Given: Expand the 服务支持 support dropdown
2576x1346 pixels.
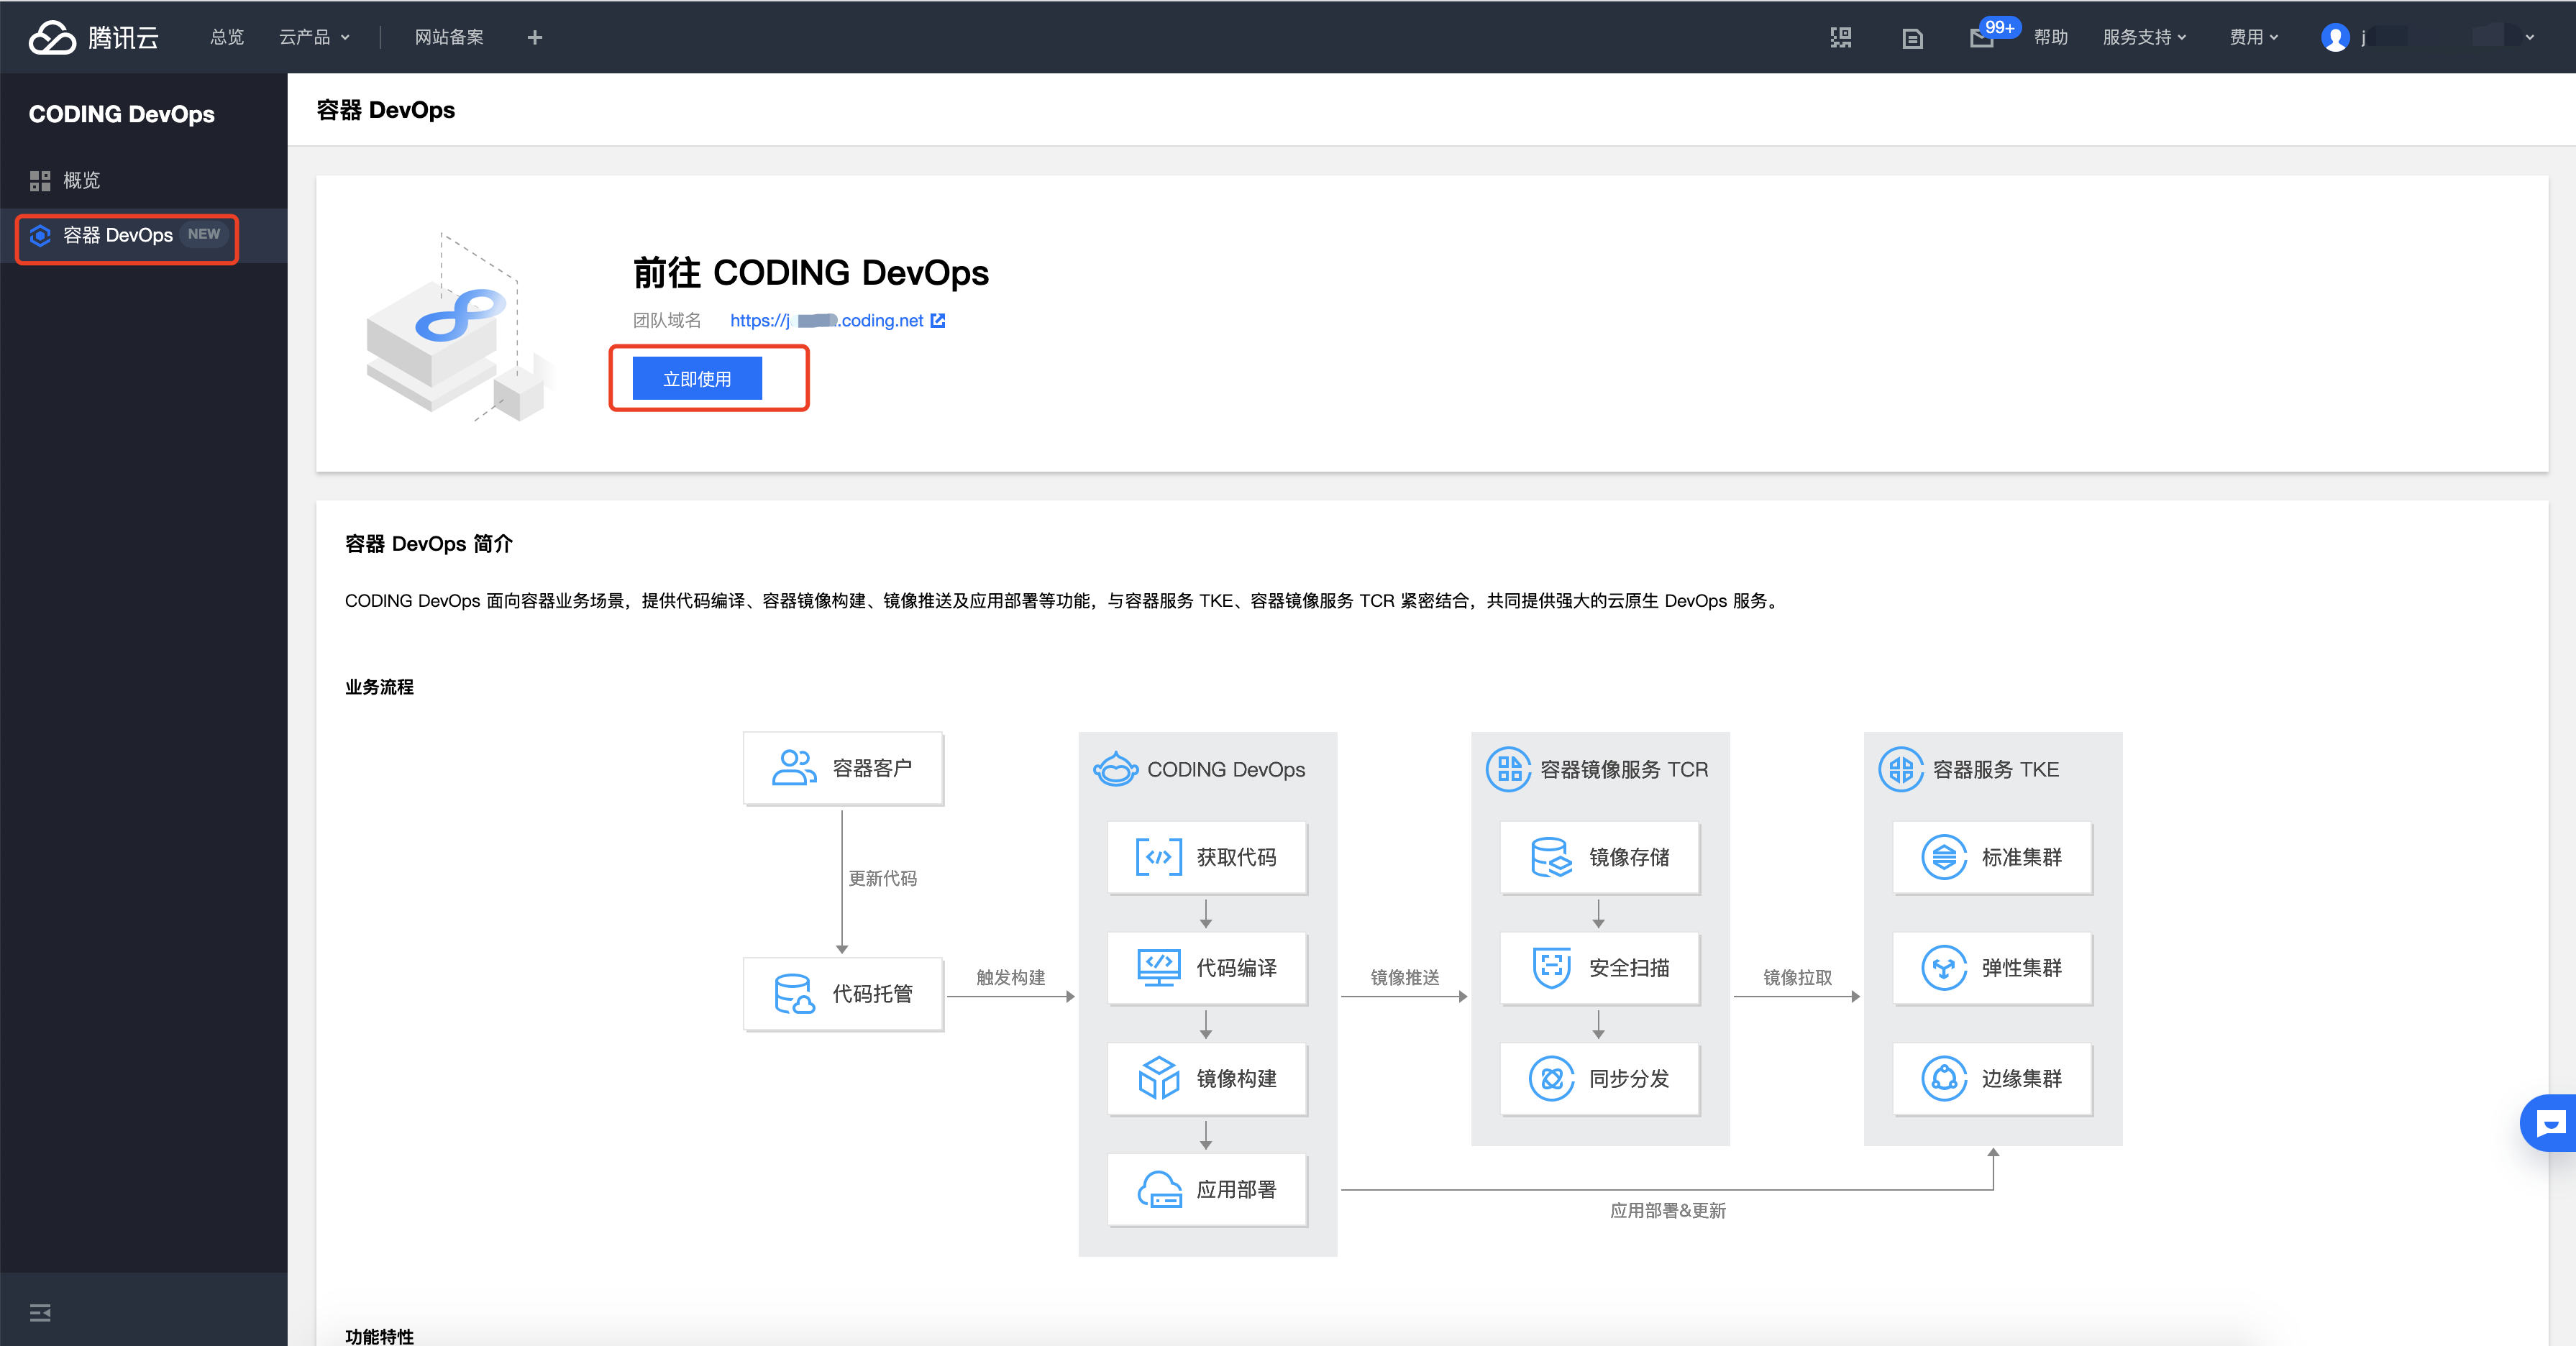Looking at the screenshot, I should point(2144,37).
